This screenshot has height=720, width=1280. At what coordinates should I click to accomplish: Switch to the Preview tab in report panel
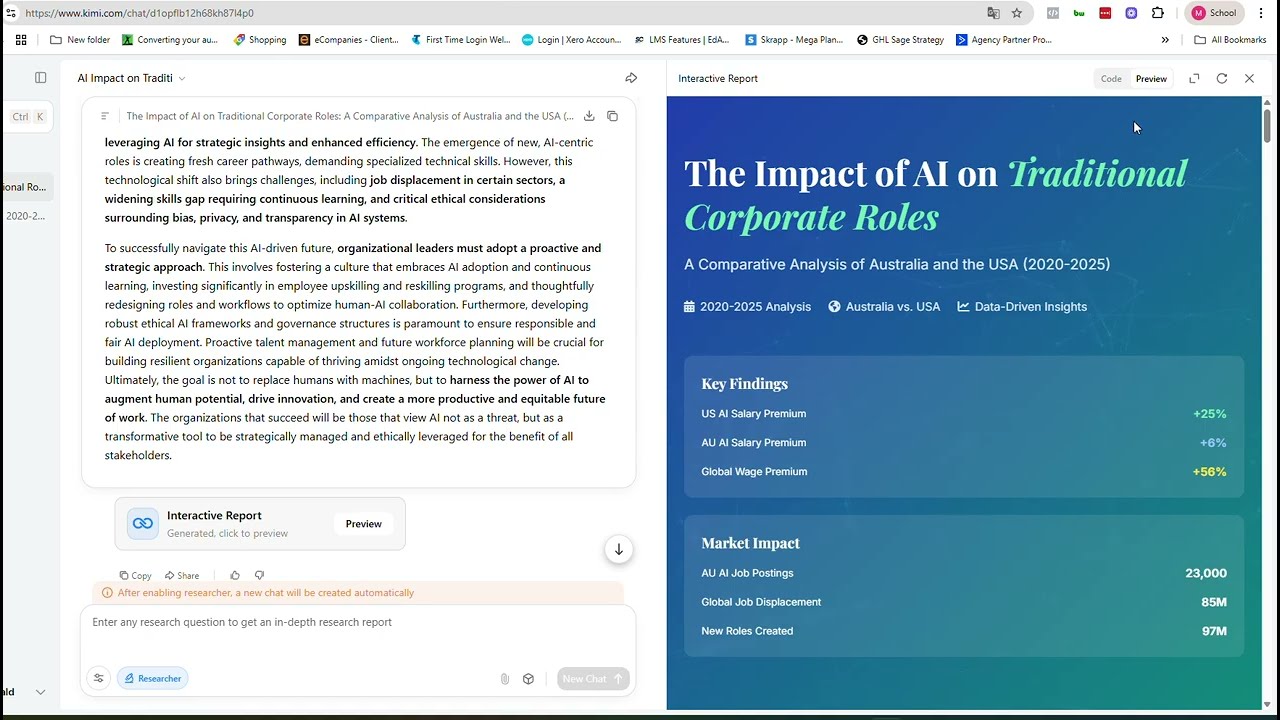pos(1151,78)
